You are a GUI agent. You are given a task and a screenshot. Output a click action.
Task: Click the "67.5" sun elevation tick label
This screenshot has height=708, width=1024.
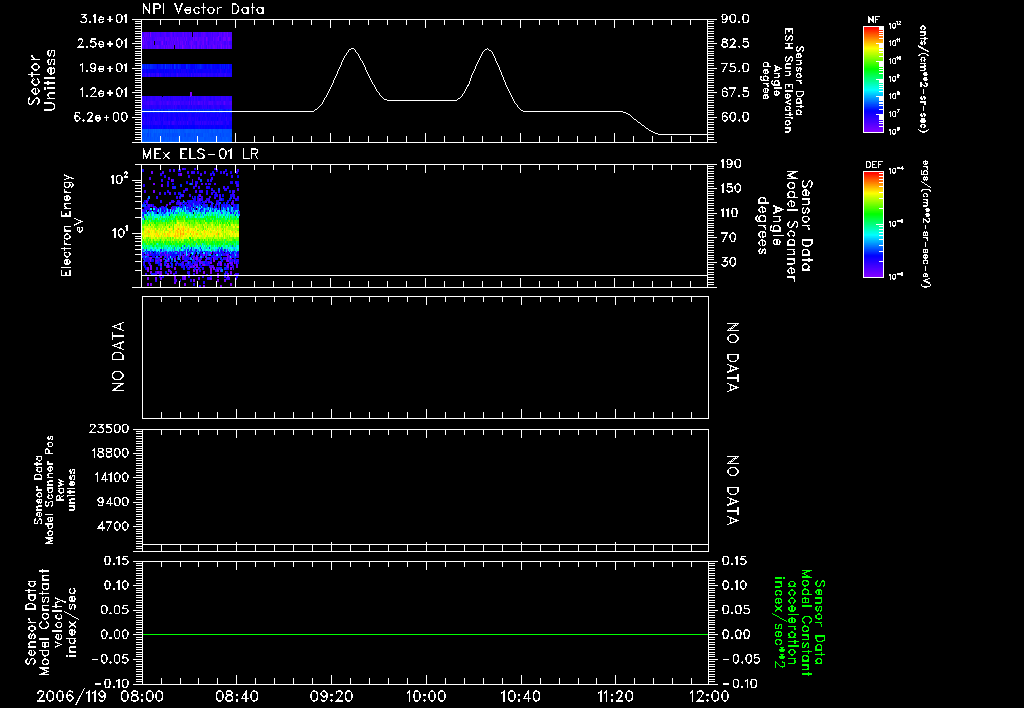tap(735, 93)
